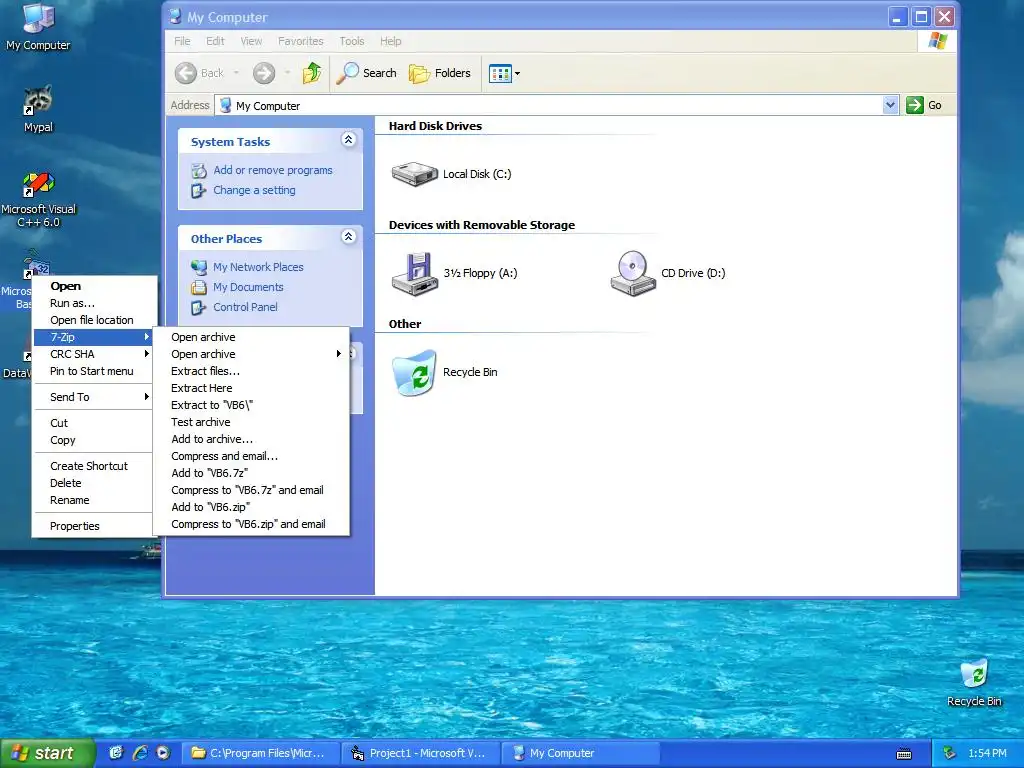
Task: Click the green Go arrow button
Action: 915,105
